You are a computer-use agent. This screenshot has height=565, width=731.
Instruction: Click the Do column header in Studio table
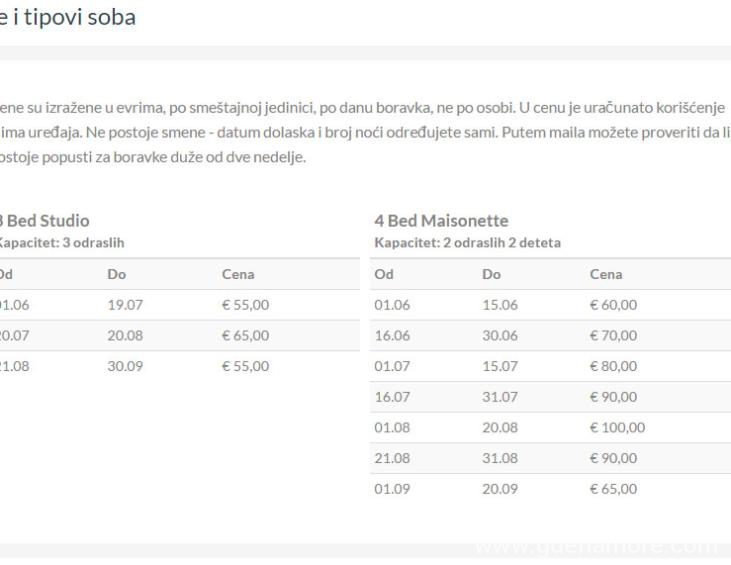(117, 274)
